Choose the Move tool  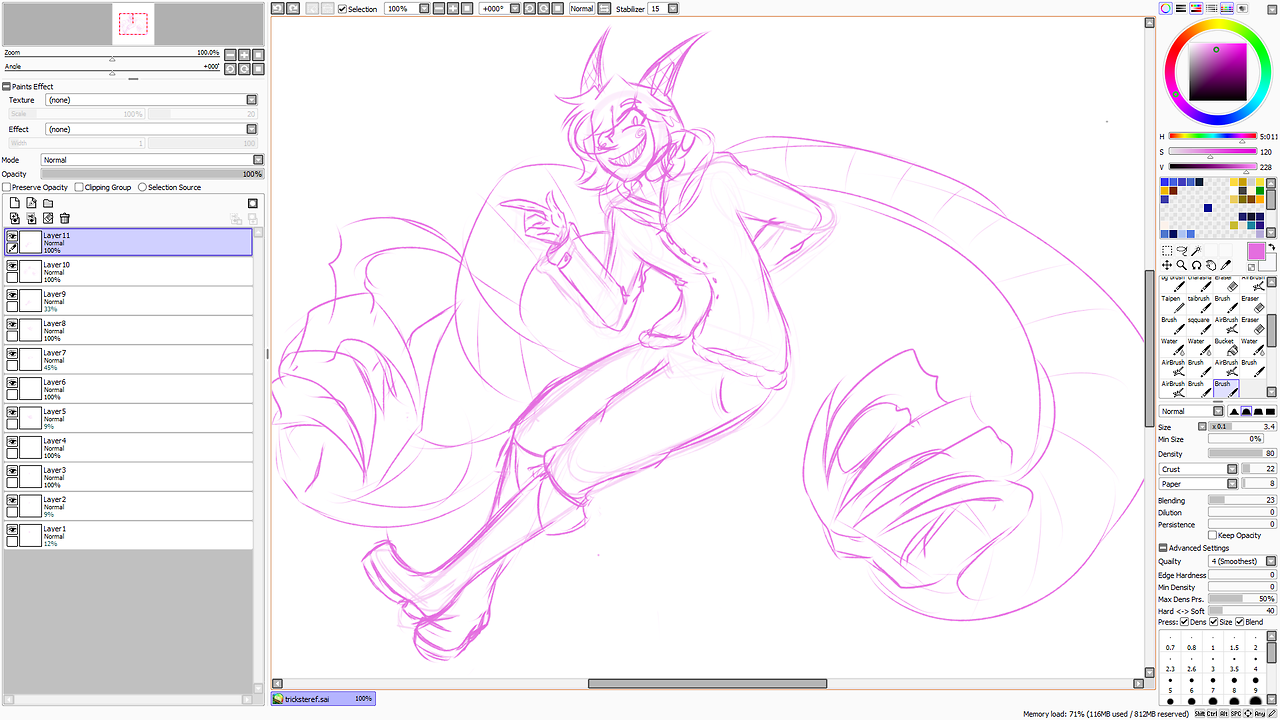(1167, 265)
